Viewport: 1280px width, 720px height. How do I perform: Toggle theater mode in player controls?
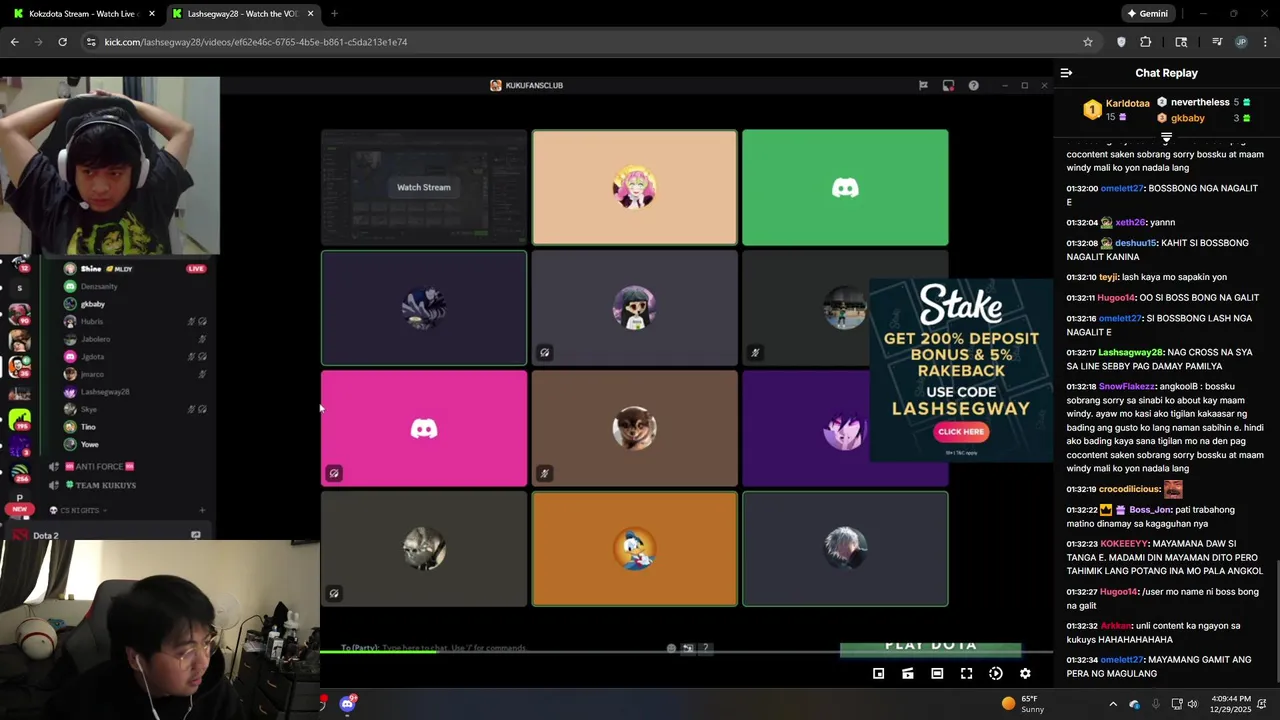(x=937, y=674)
